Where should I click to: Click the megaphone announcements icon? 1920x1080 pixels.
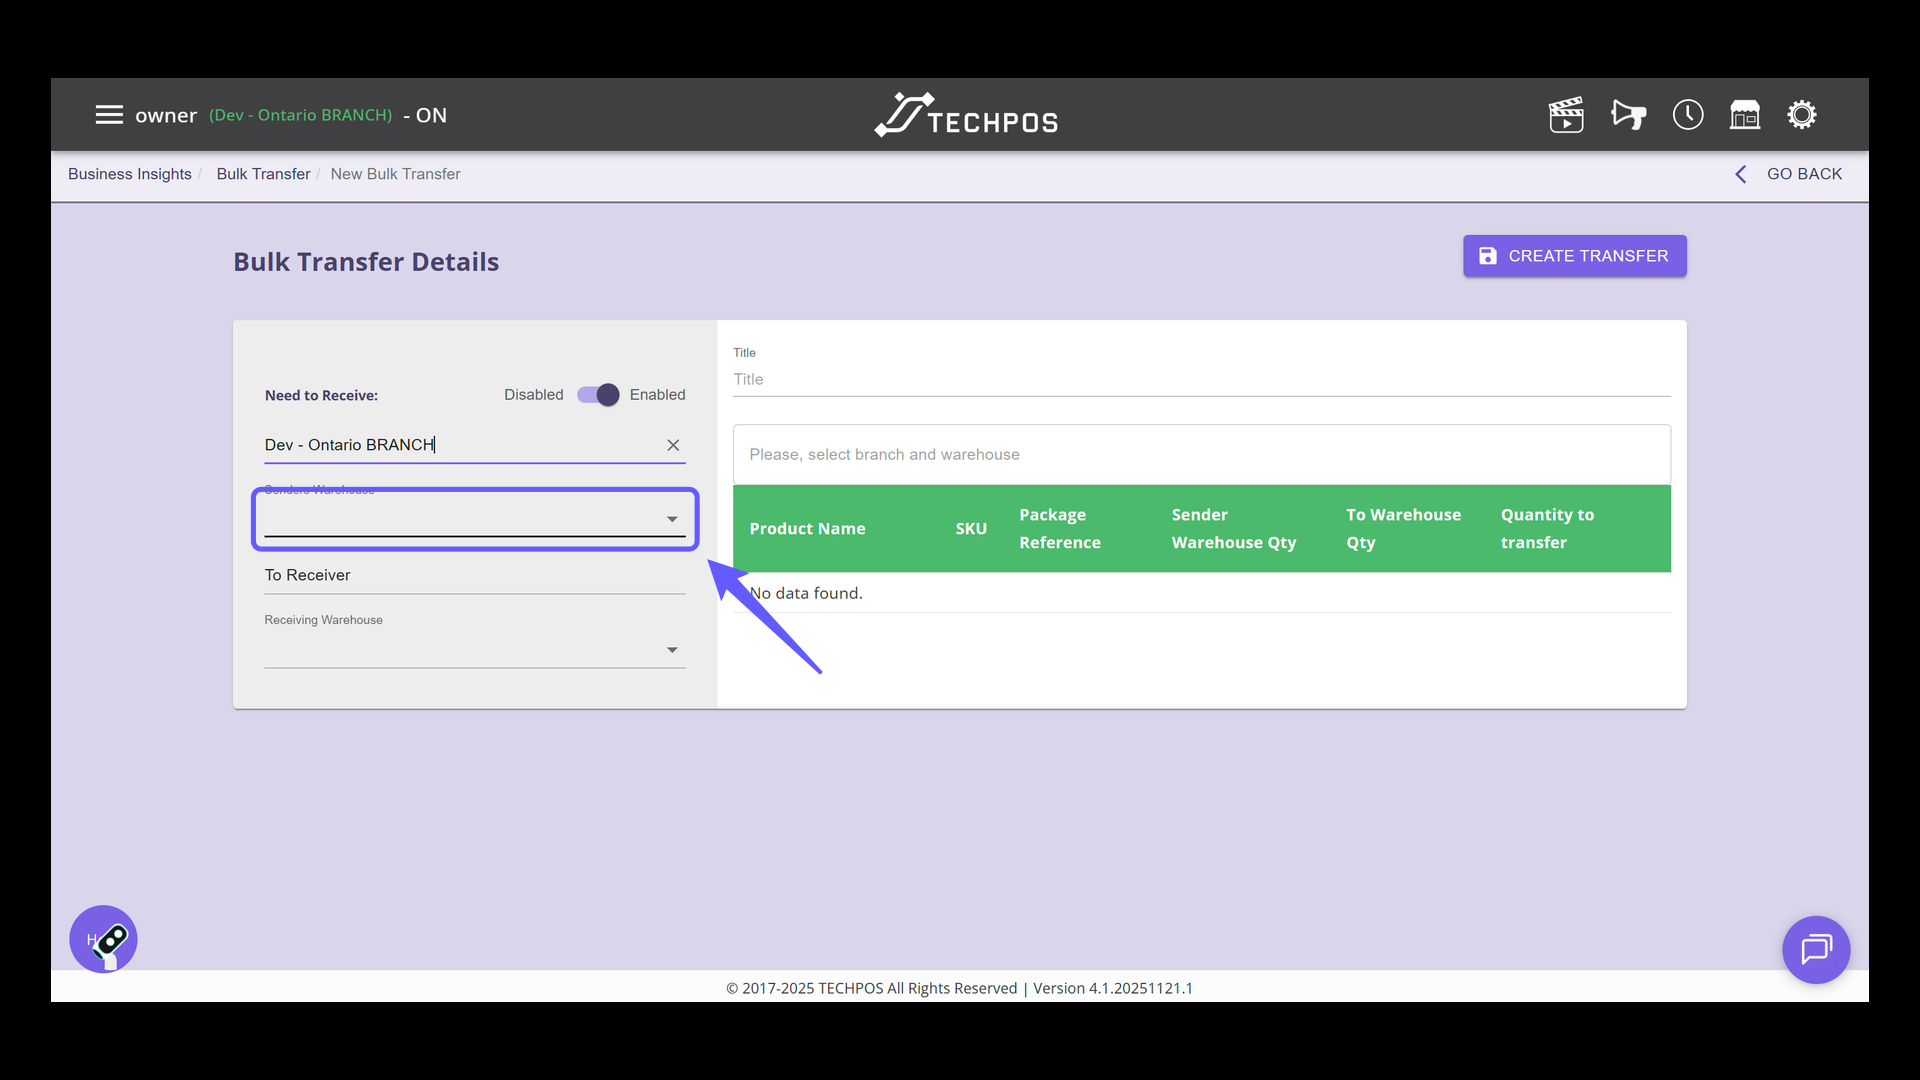pos(1628,115)
